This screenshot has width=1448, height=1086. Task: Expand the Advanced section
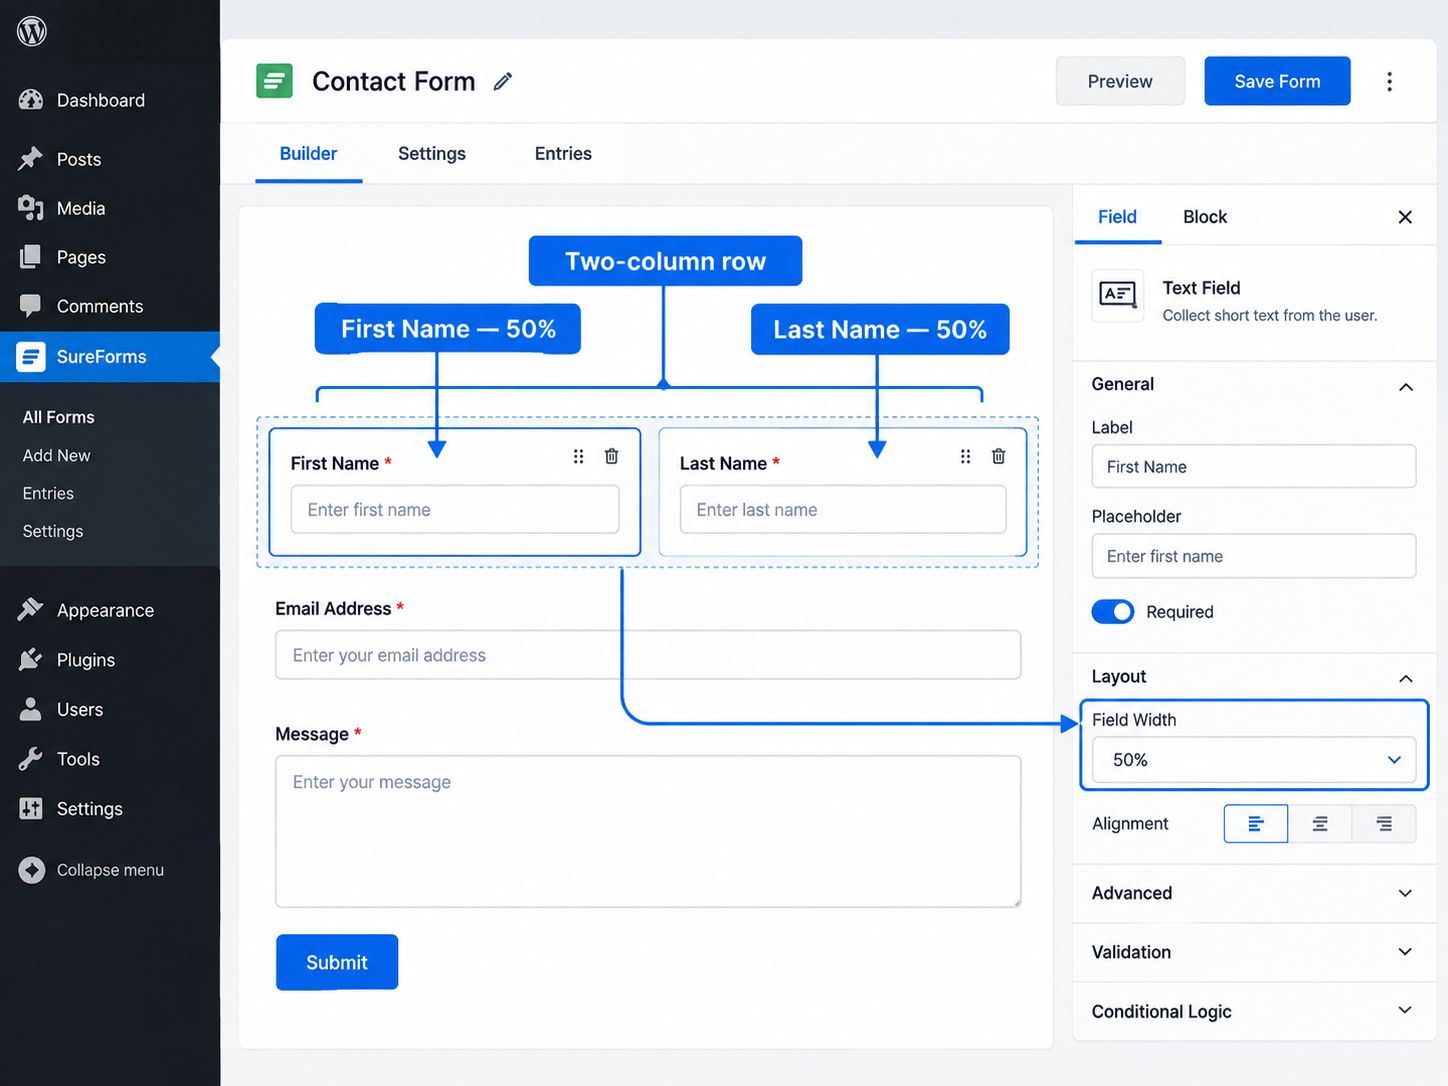click(x=1254, y=893)
